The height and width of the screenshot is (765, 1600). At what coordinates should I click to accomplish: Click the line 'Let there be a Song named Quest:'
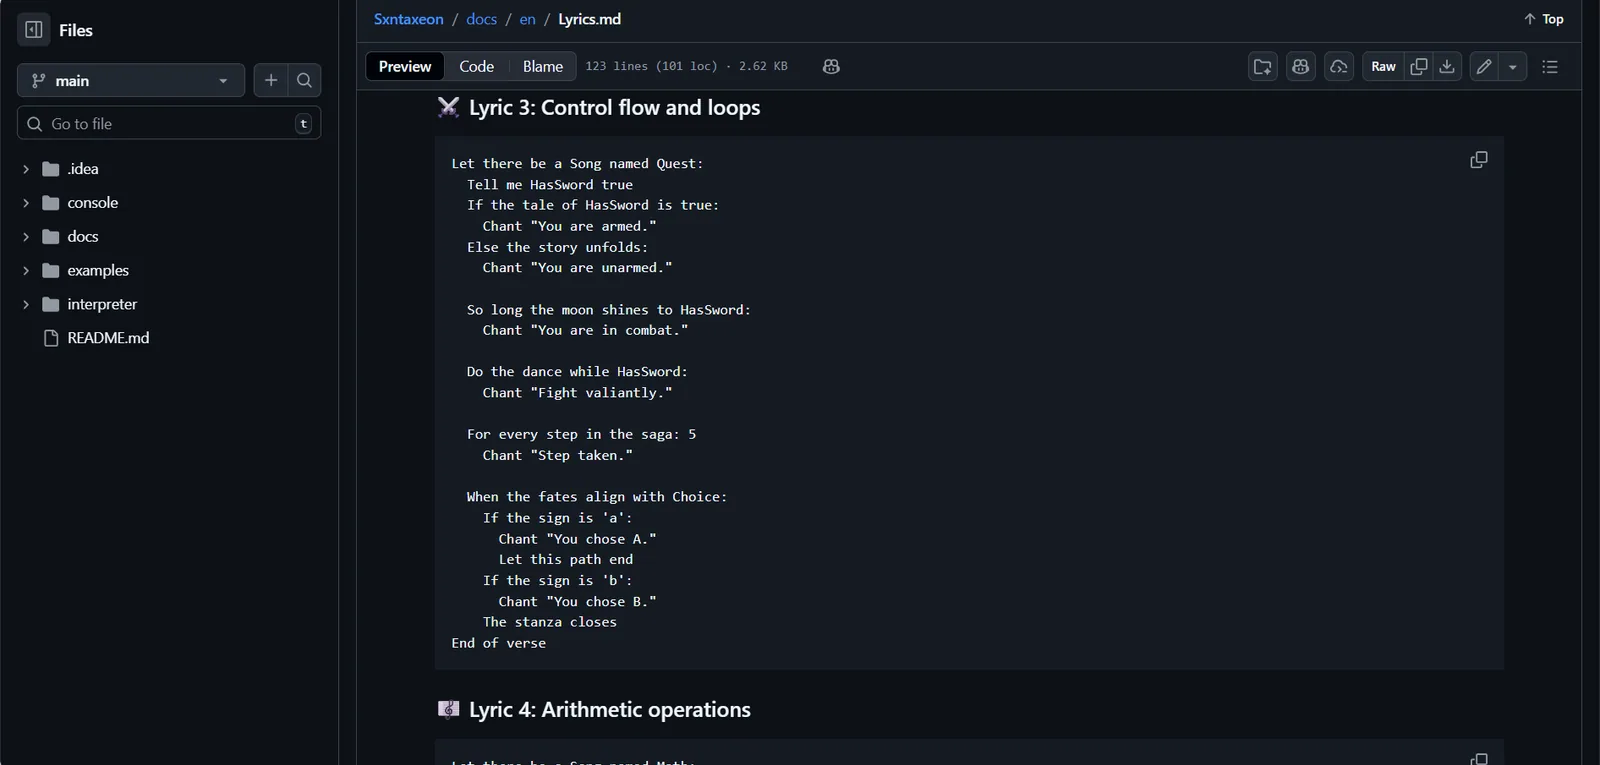pyautogui.click(x=577, y=164)
